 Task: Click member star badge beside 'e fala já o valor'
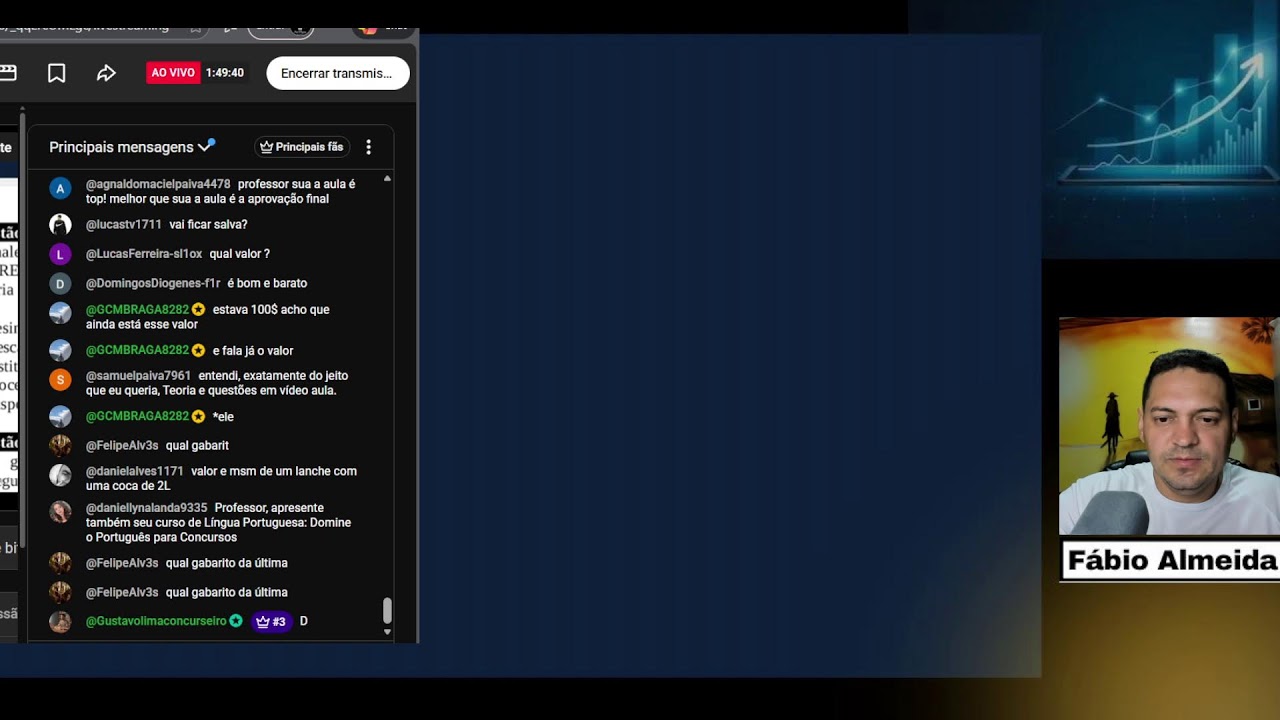(x=198, y=350)
